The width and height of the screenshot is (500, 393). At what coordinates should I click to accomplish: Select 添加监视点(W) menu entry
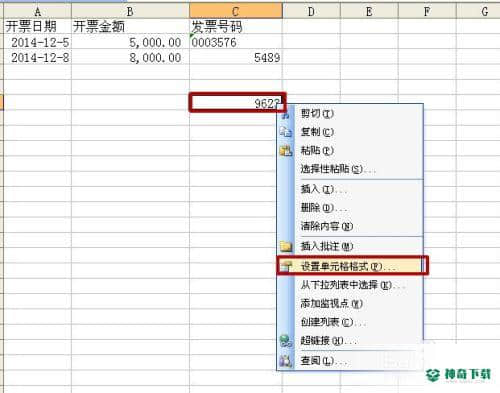coord(350,303)
